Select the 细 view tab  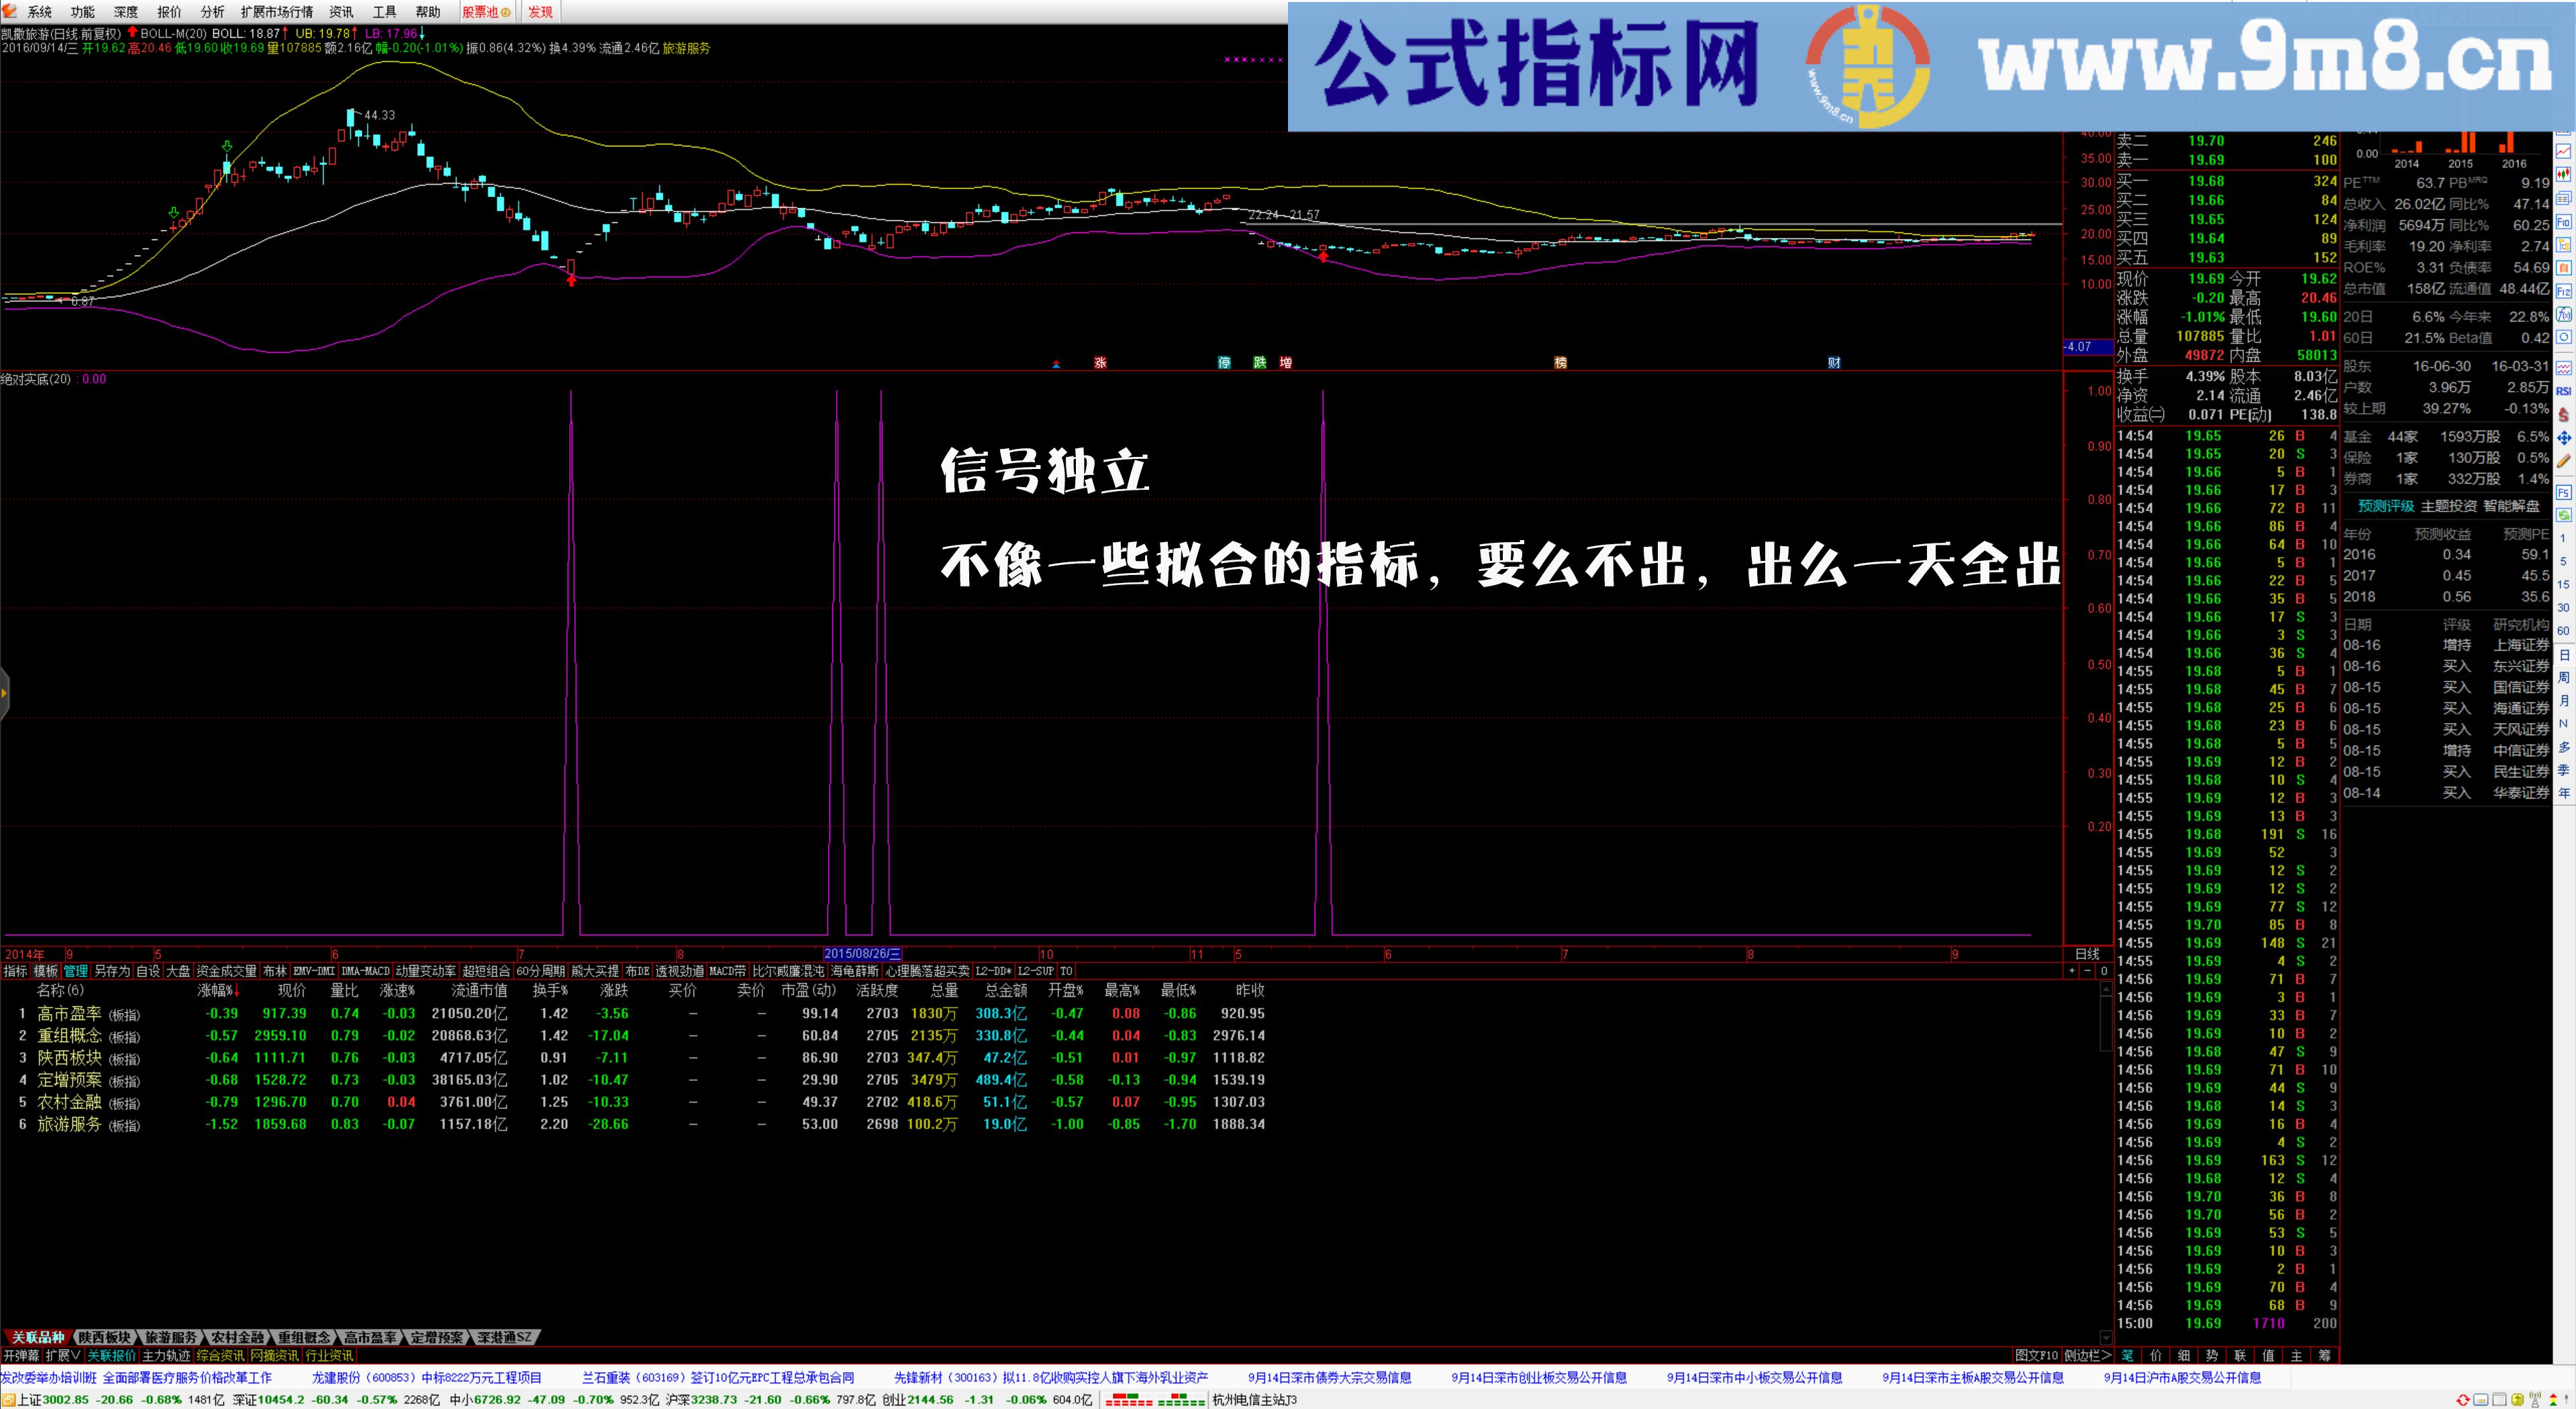(2184, 1356)
